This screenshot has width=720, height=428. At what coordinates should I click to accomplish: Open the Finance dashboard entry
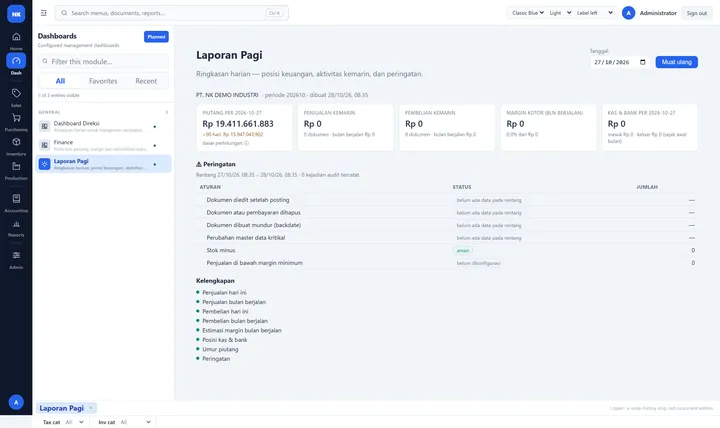point(103,145)
